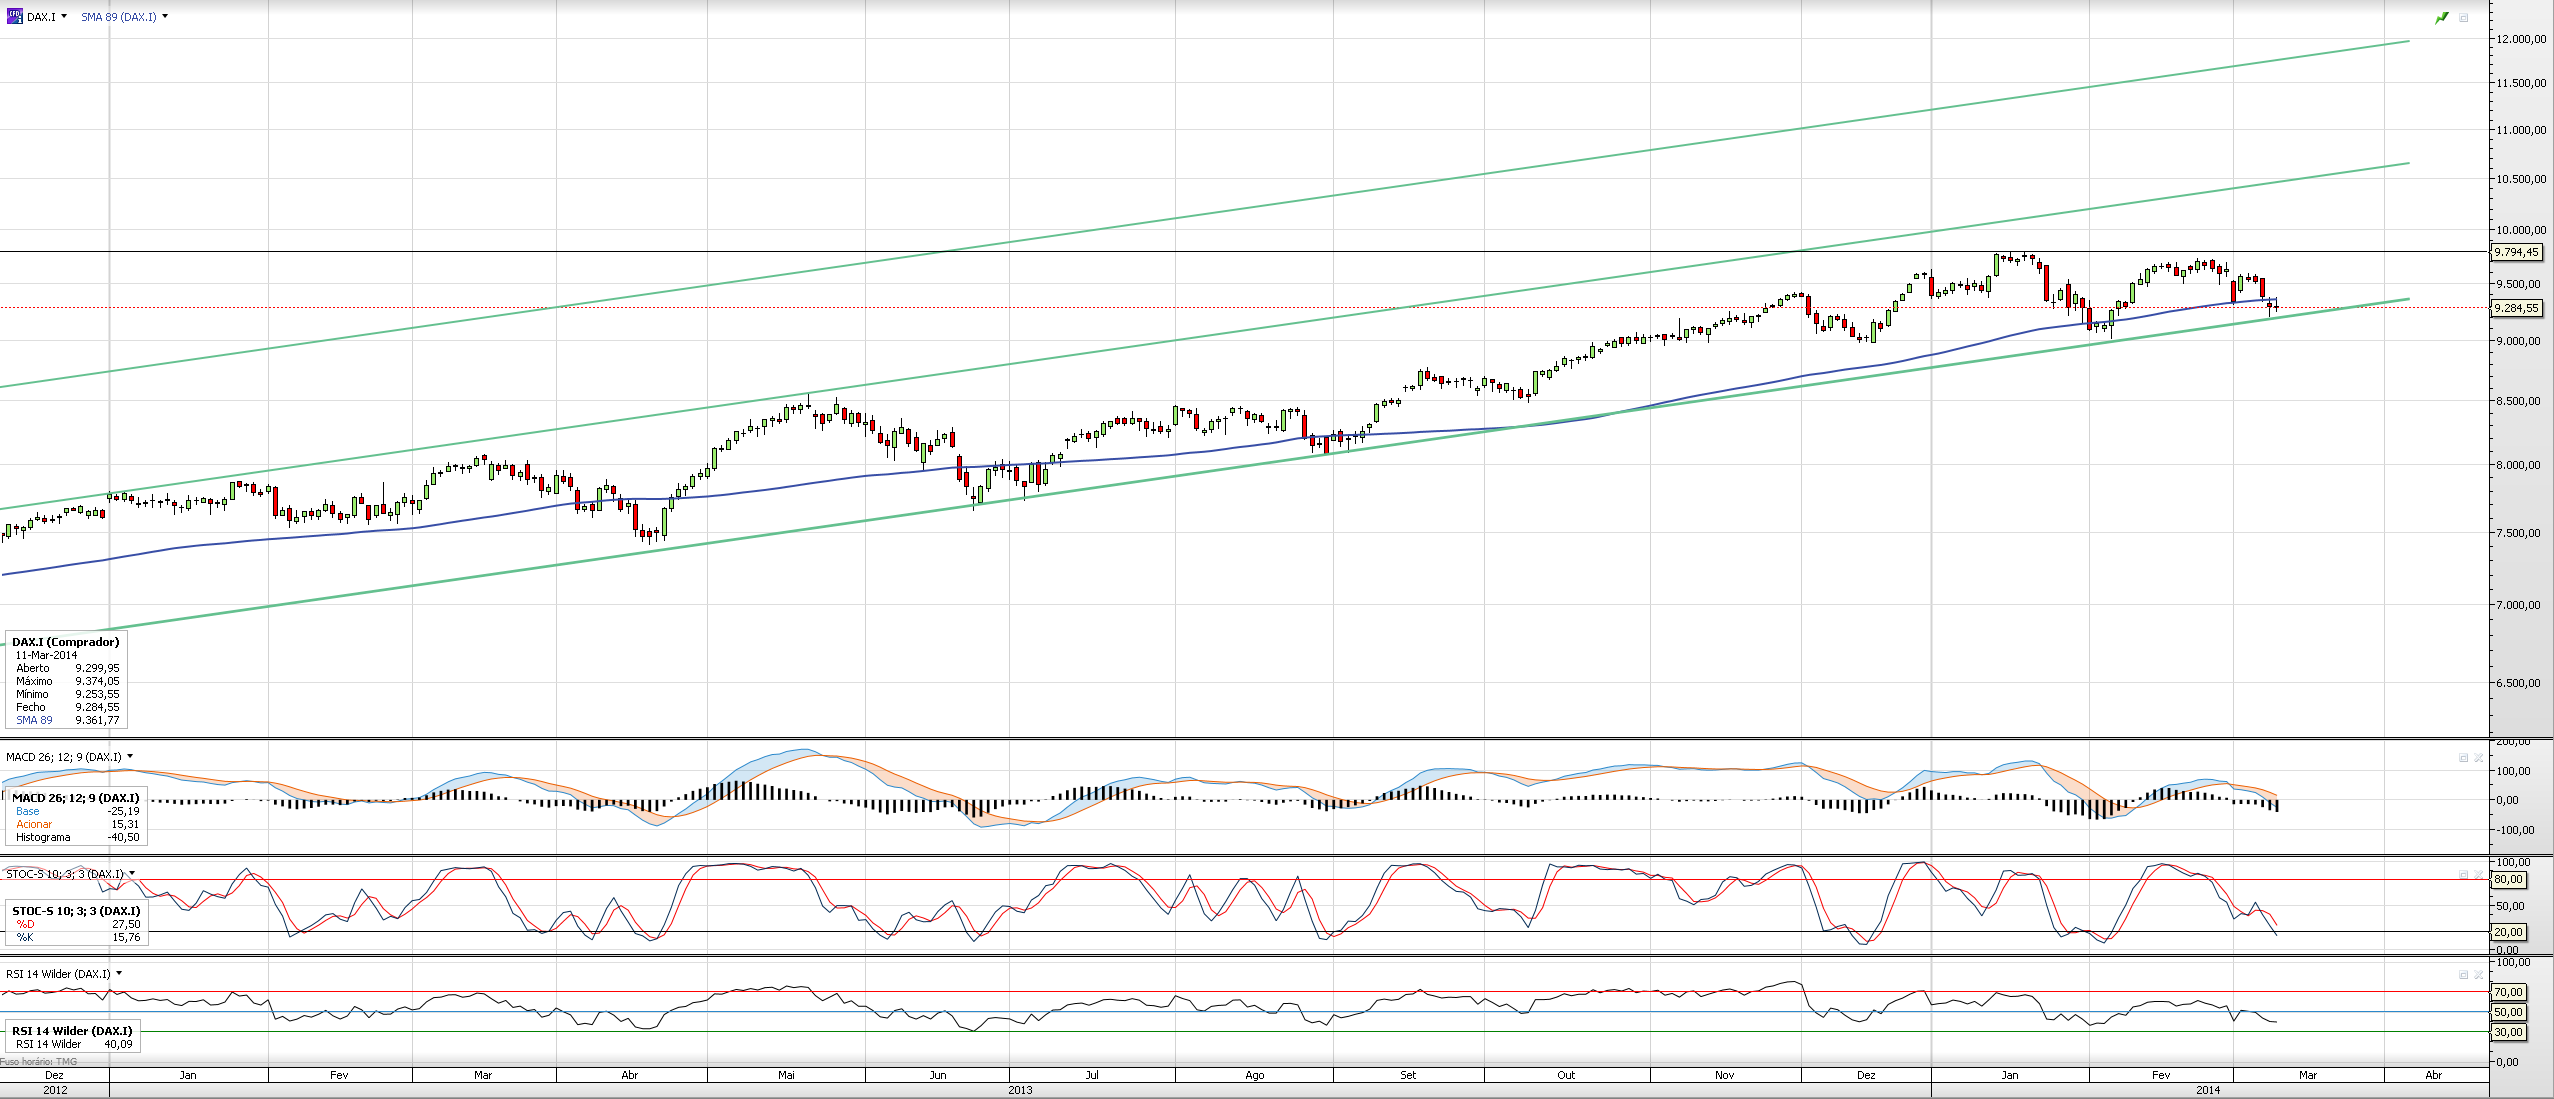Maximize the main price chart panel
The width and height of the screenshot is (2554, 1099).
[x=2464, y=18]
